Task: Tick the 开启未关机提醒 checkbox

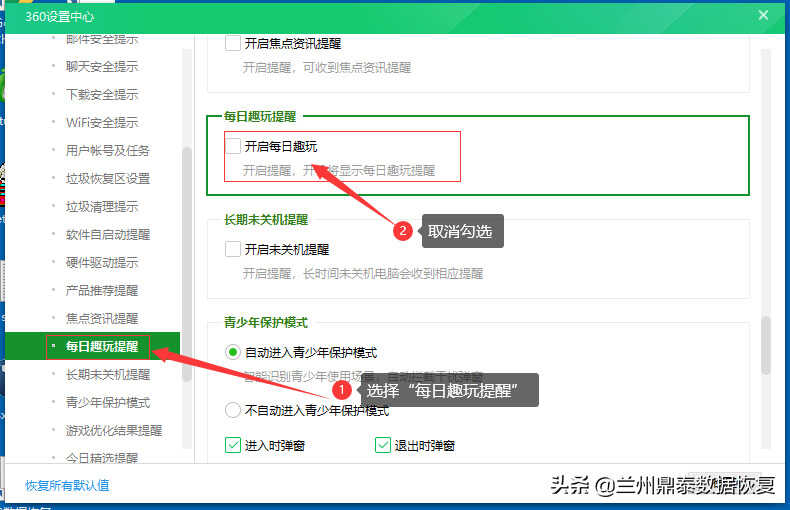Action: pyautogui.click(x=233, y=249)
